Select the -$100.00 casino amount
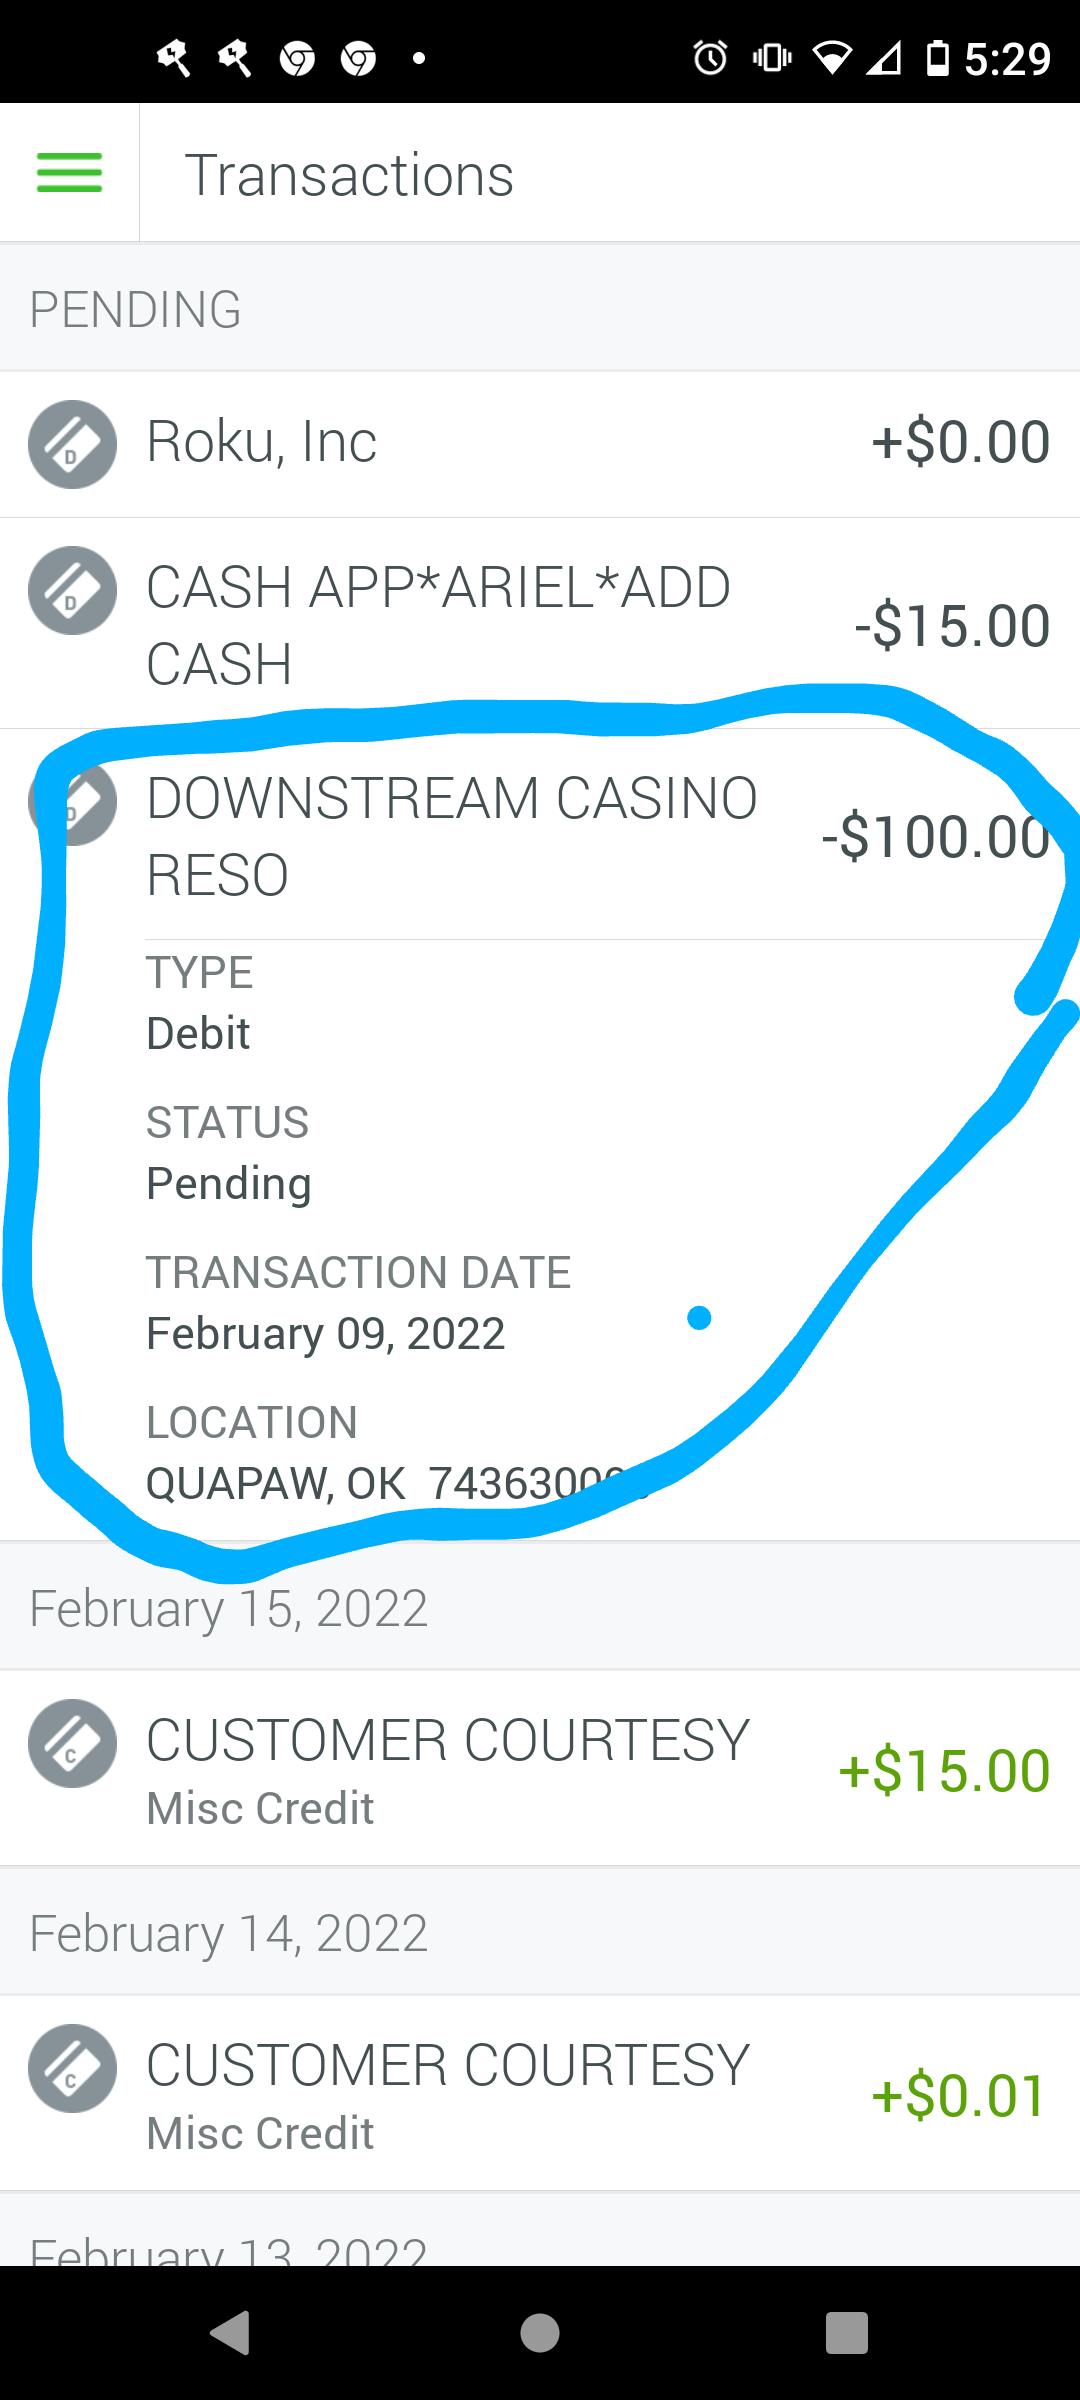1080x2400 pixels. (x=935, y=837)
